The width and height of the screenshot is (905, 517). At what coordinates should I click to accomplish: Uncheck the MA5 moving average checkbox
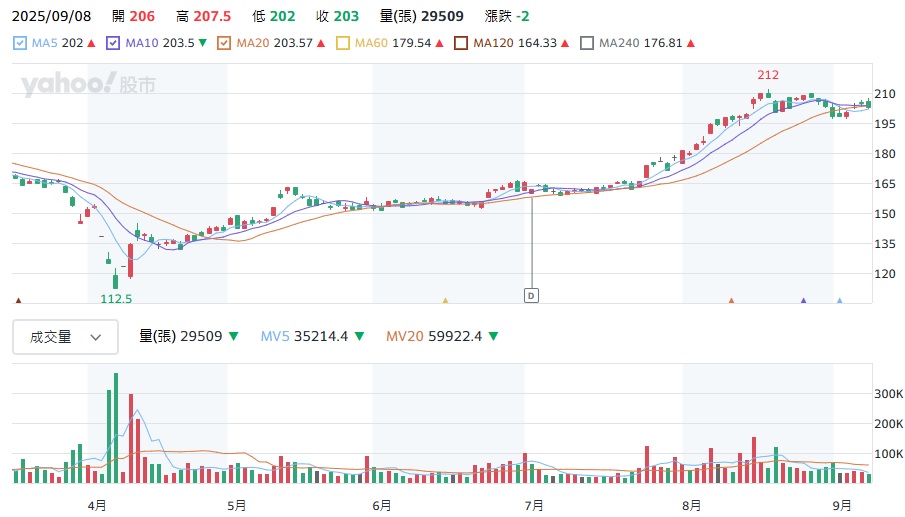[20, 44]
